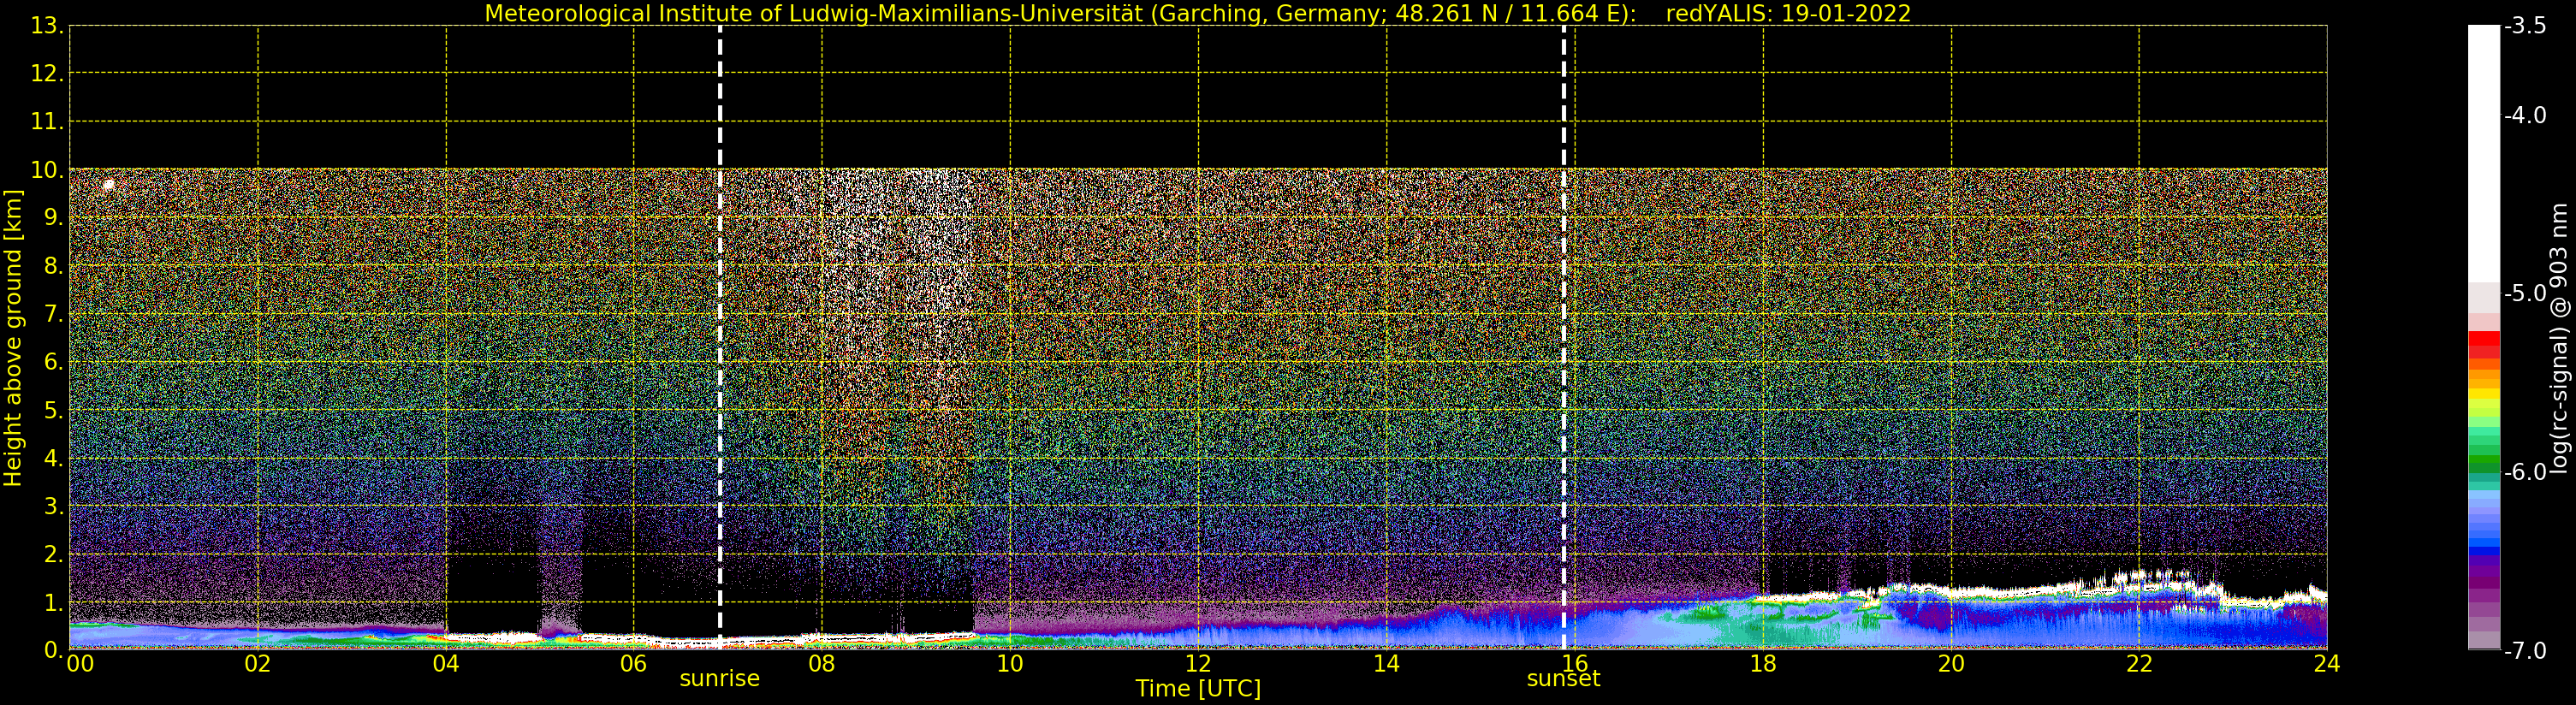Click the "1." height axis tick label
This screenshot has width=2576, height=705.
53,603
